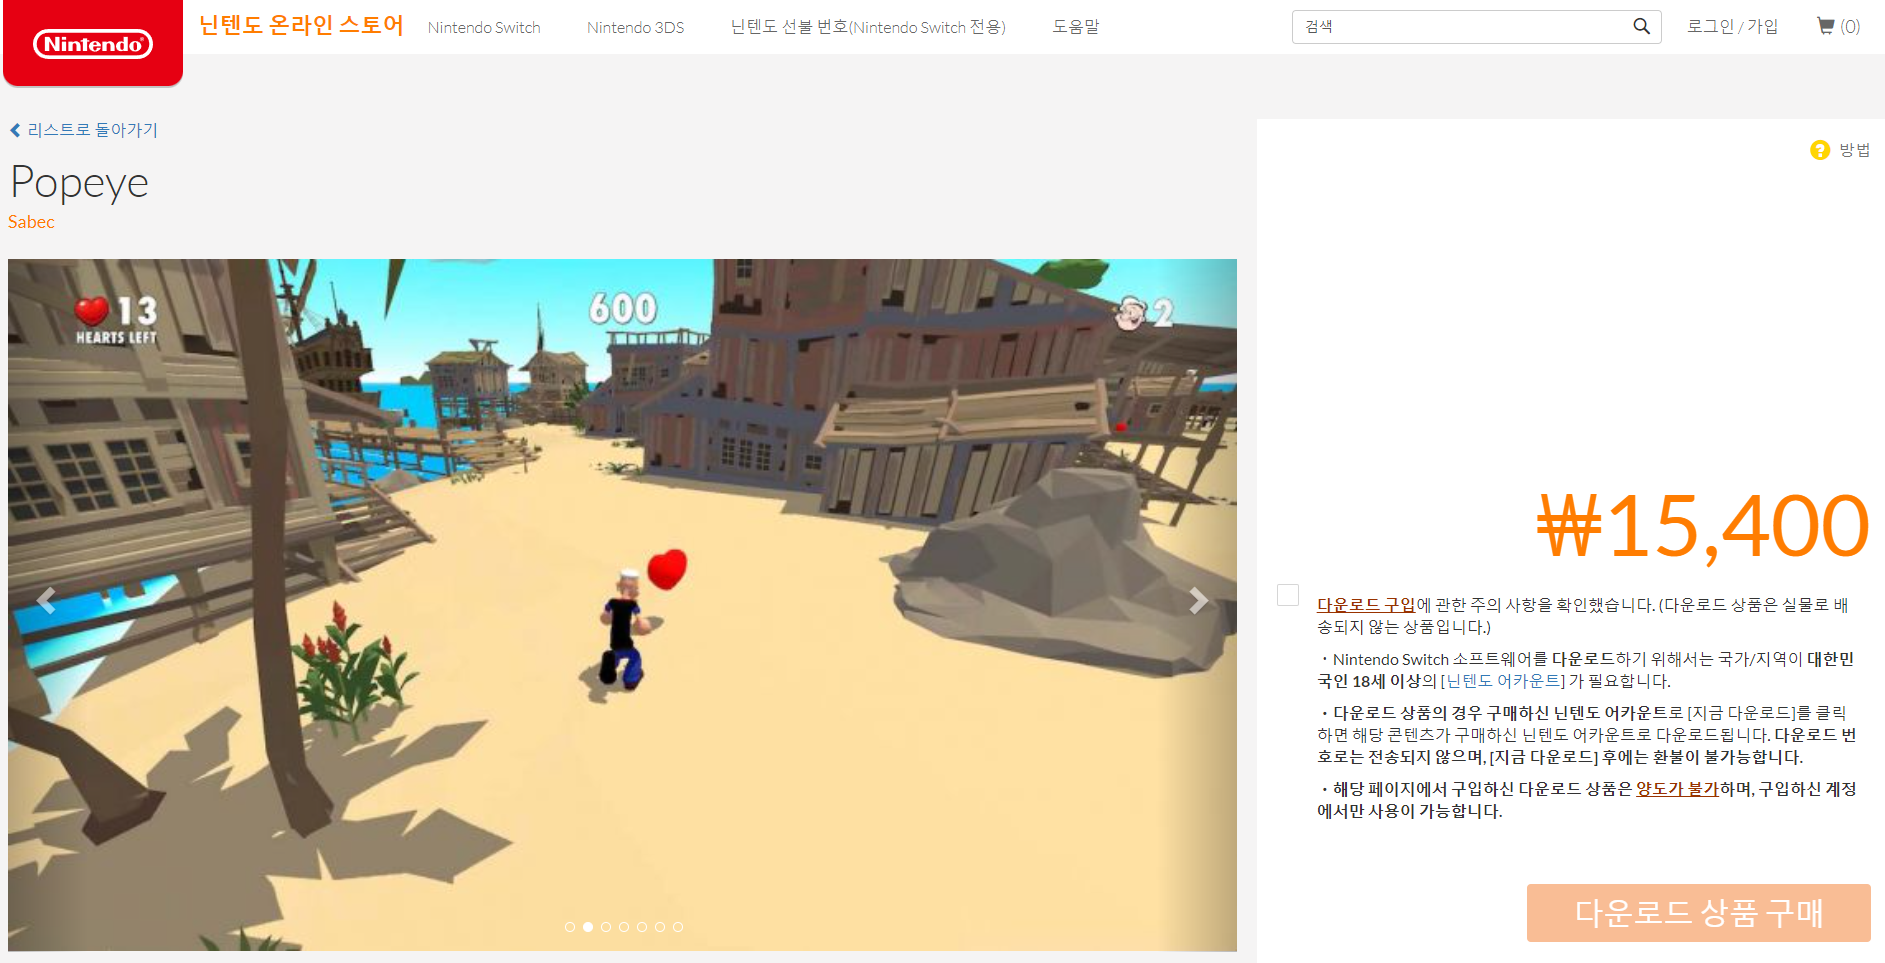Click the Nintendo logo
1885x963 pixels.
tap(93, 44)
